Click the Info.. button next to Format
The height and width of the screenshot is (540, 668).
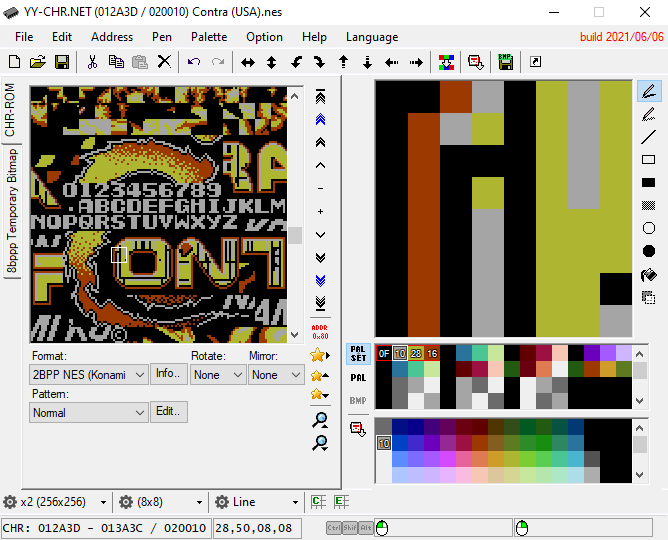[168, 373]
